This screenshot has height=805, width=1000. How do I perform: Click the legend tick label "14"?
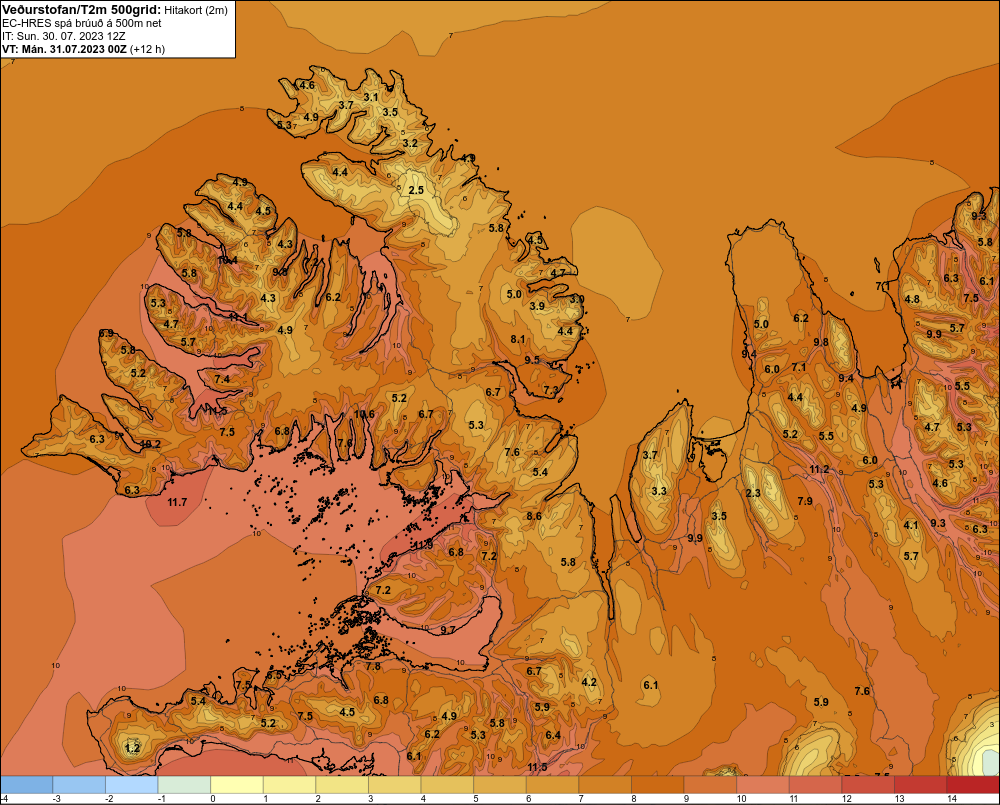coord(952,799)
